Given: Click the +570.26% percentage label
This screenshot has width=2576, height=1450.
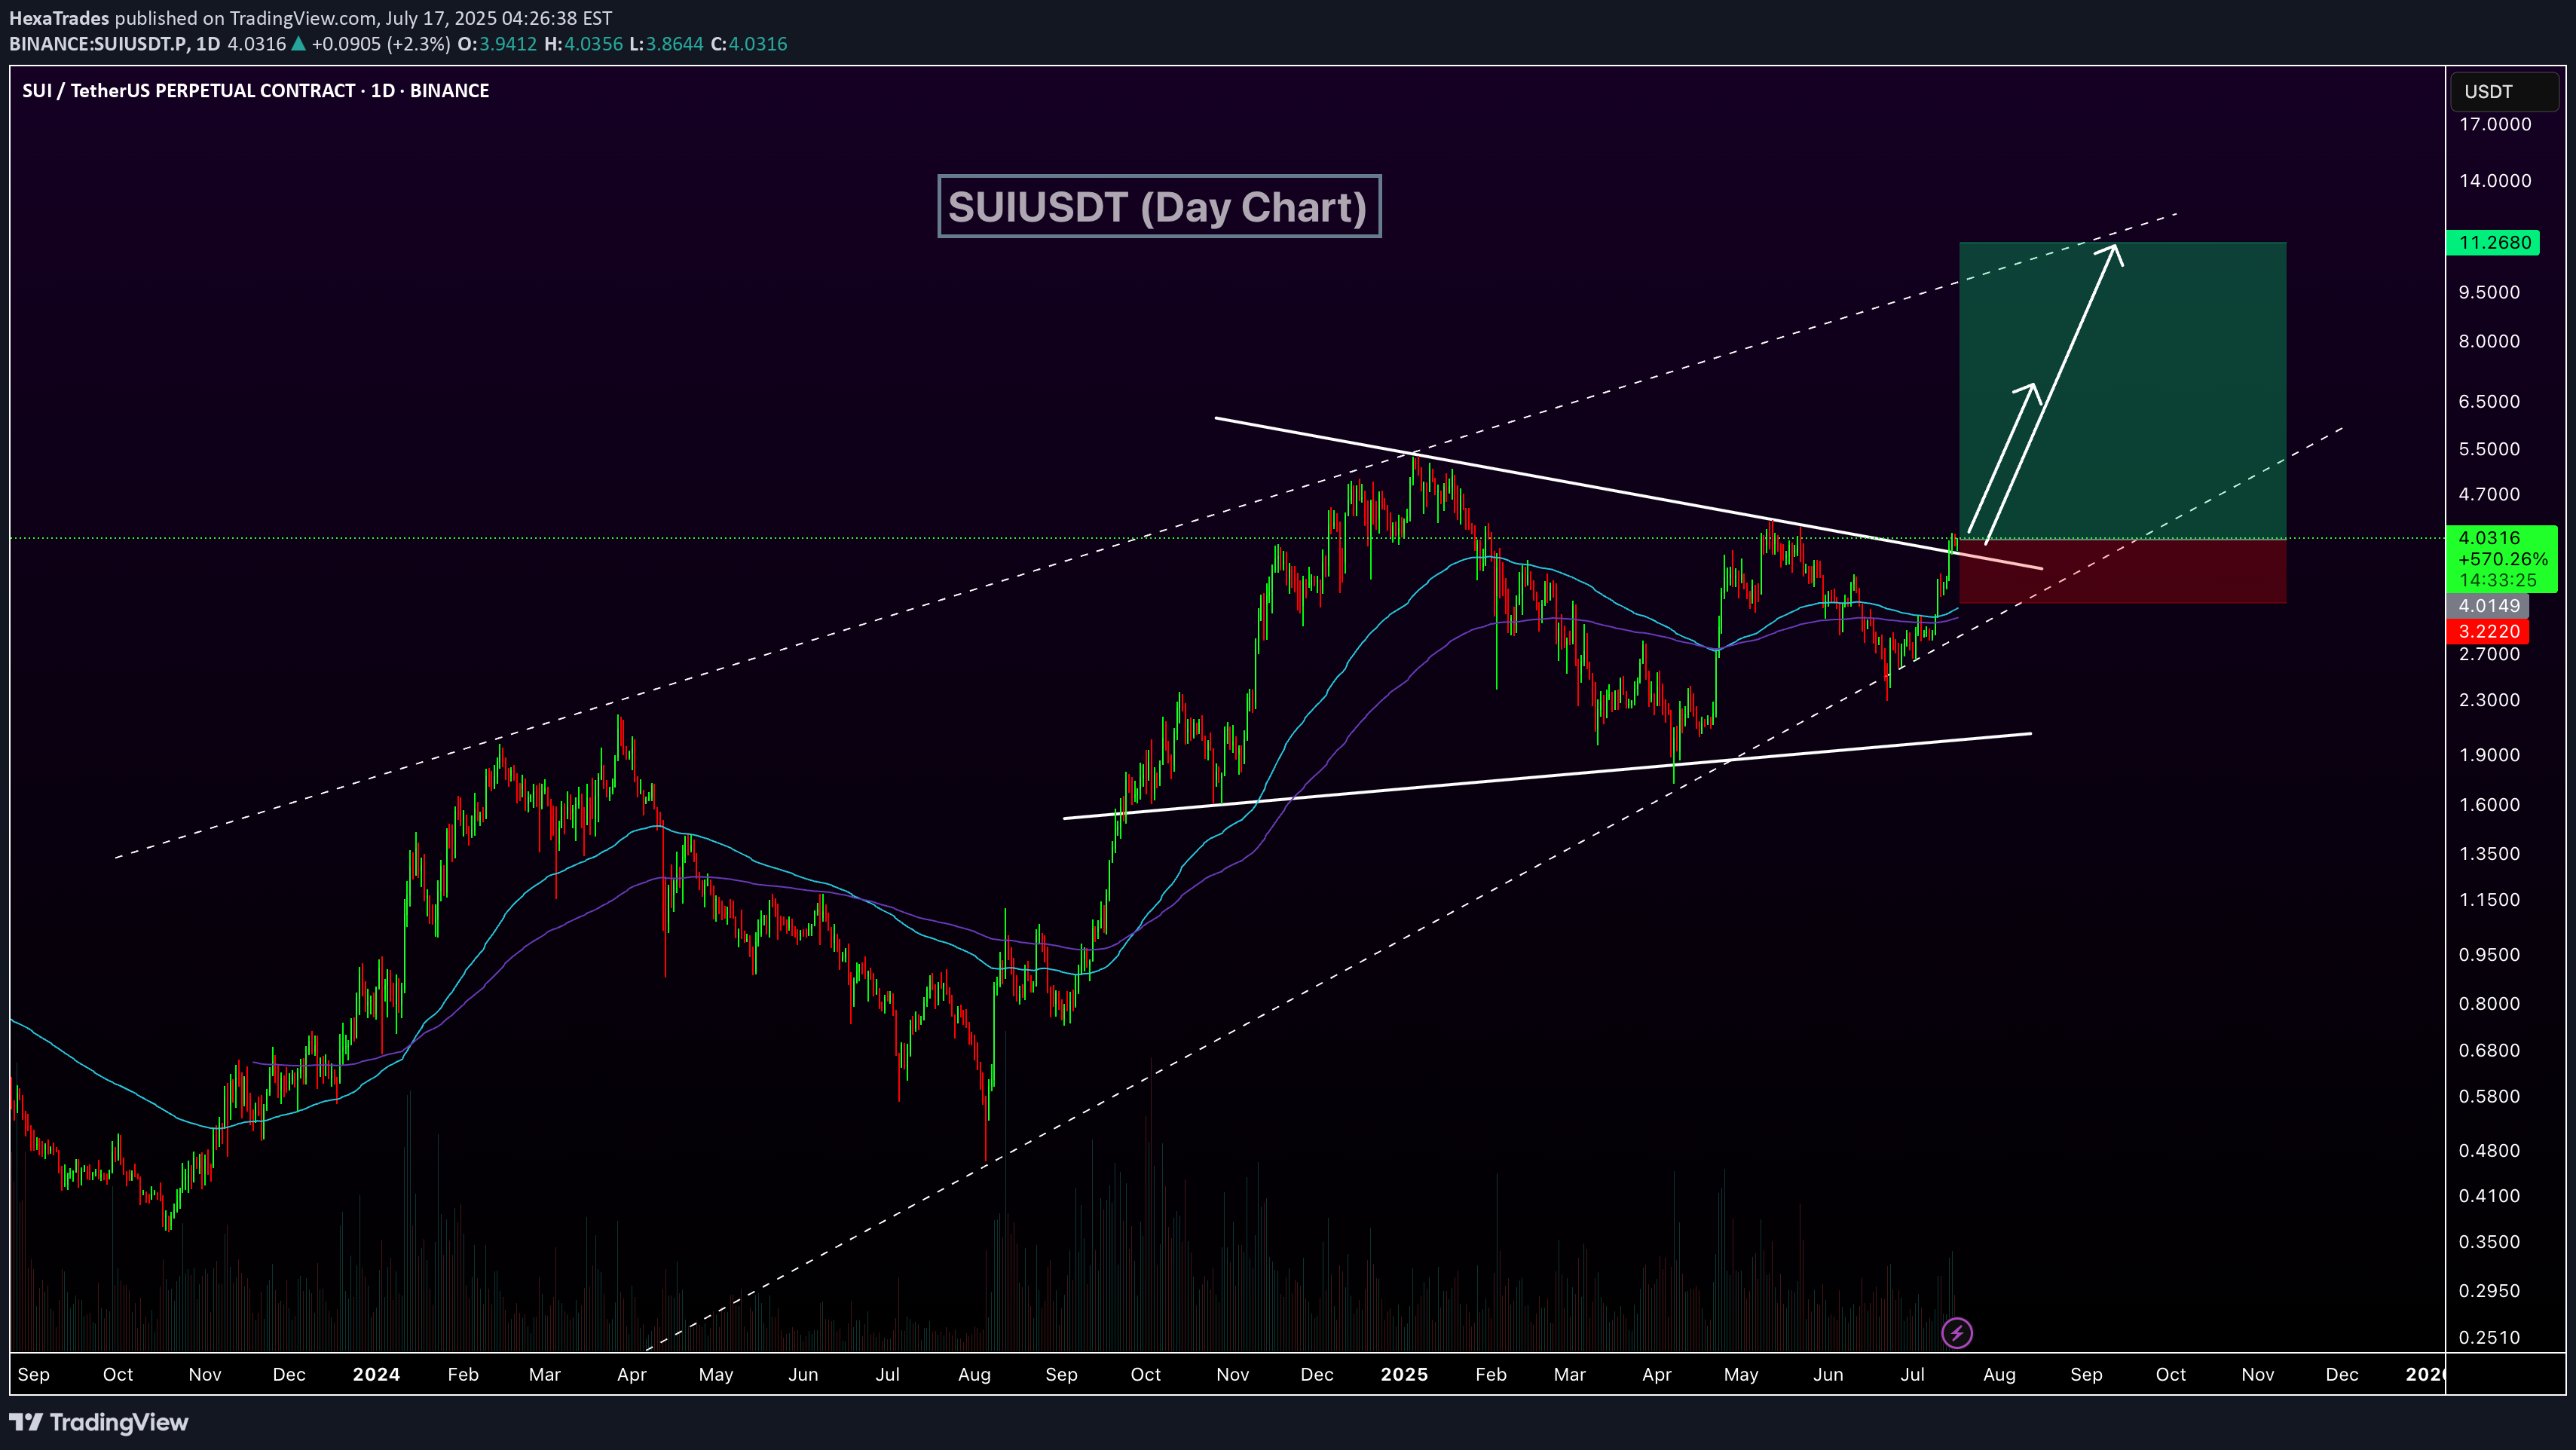Looking at the screenshot, I should pyautogui.click(x=2502, y=559).
